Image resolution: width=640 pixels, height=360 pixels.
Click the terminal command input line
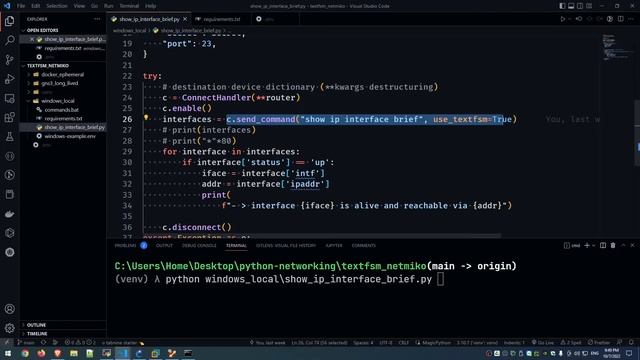click(279, 280)
